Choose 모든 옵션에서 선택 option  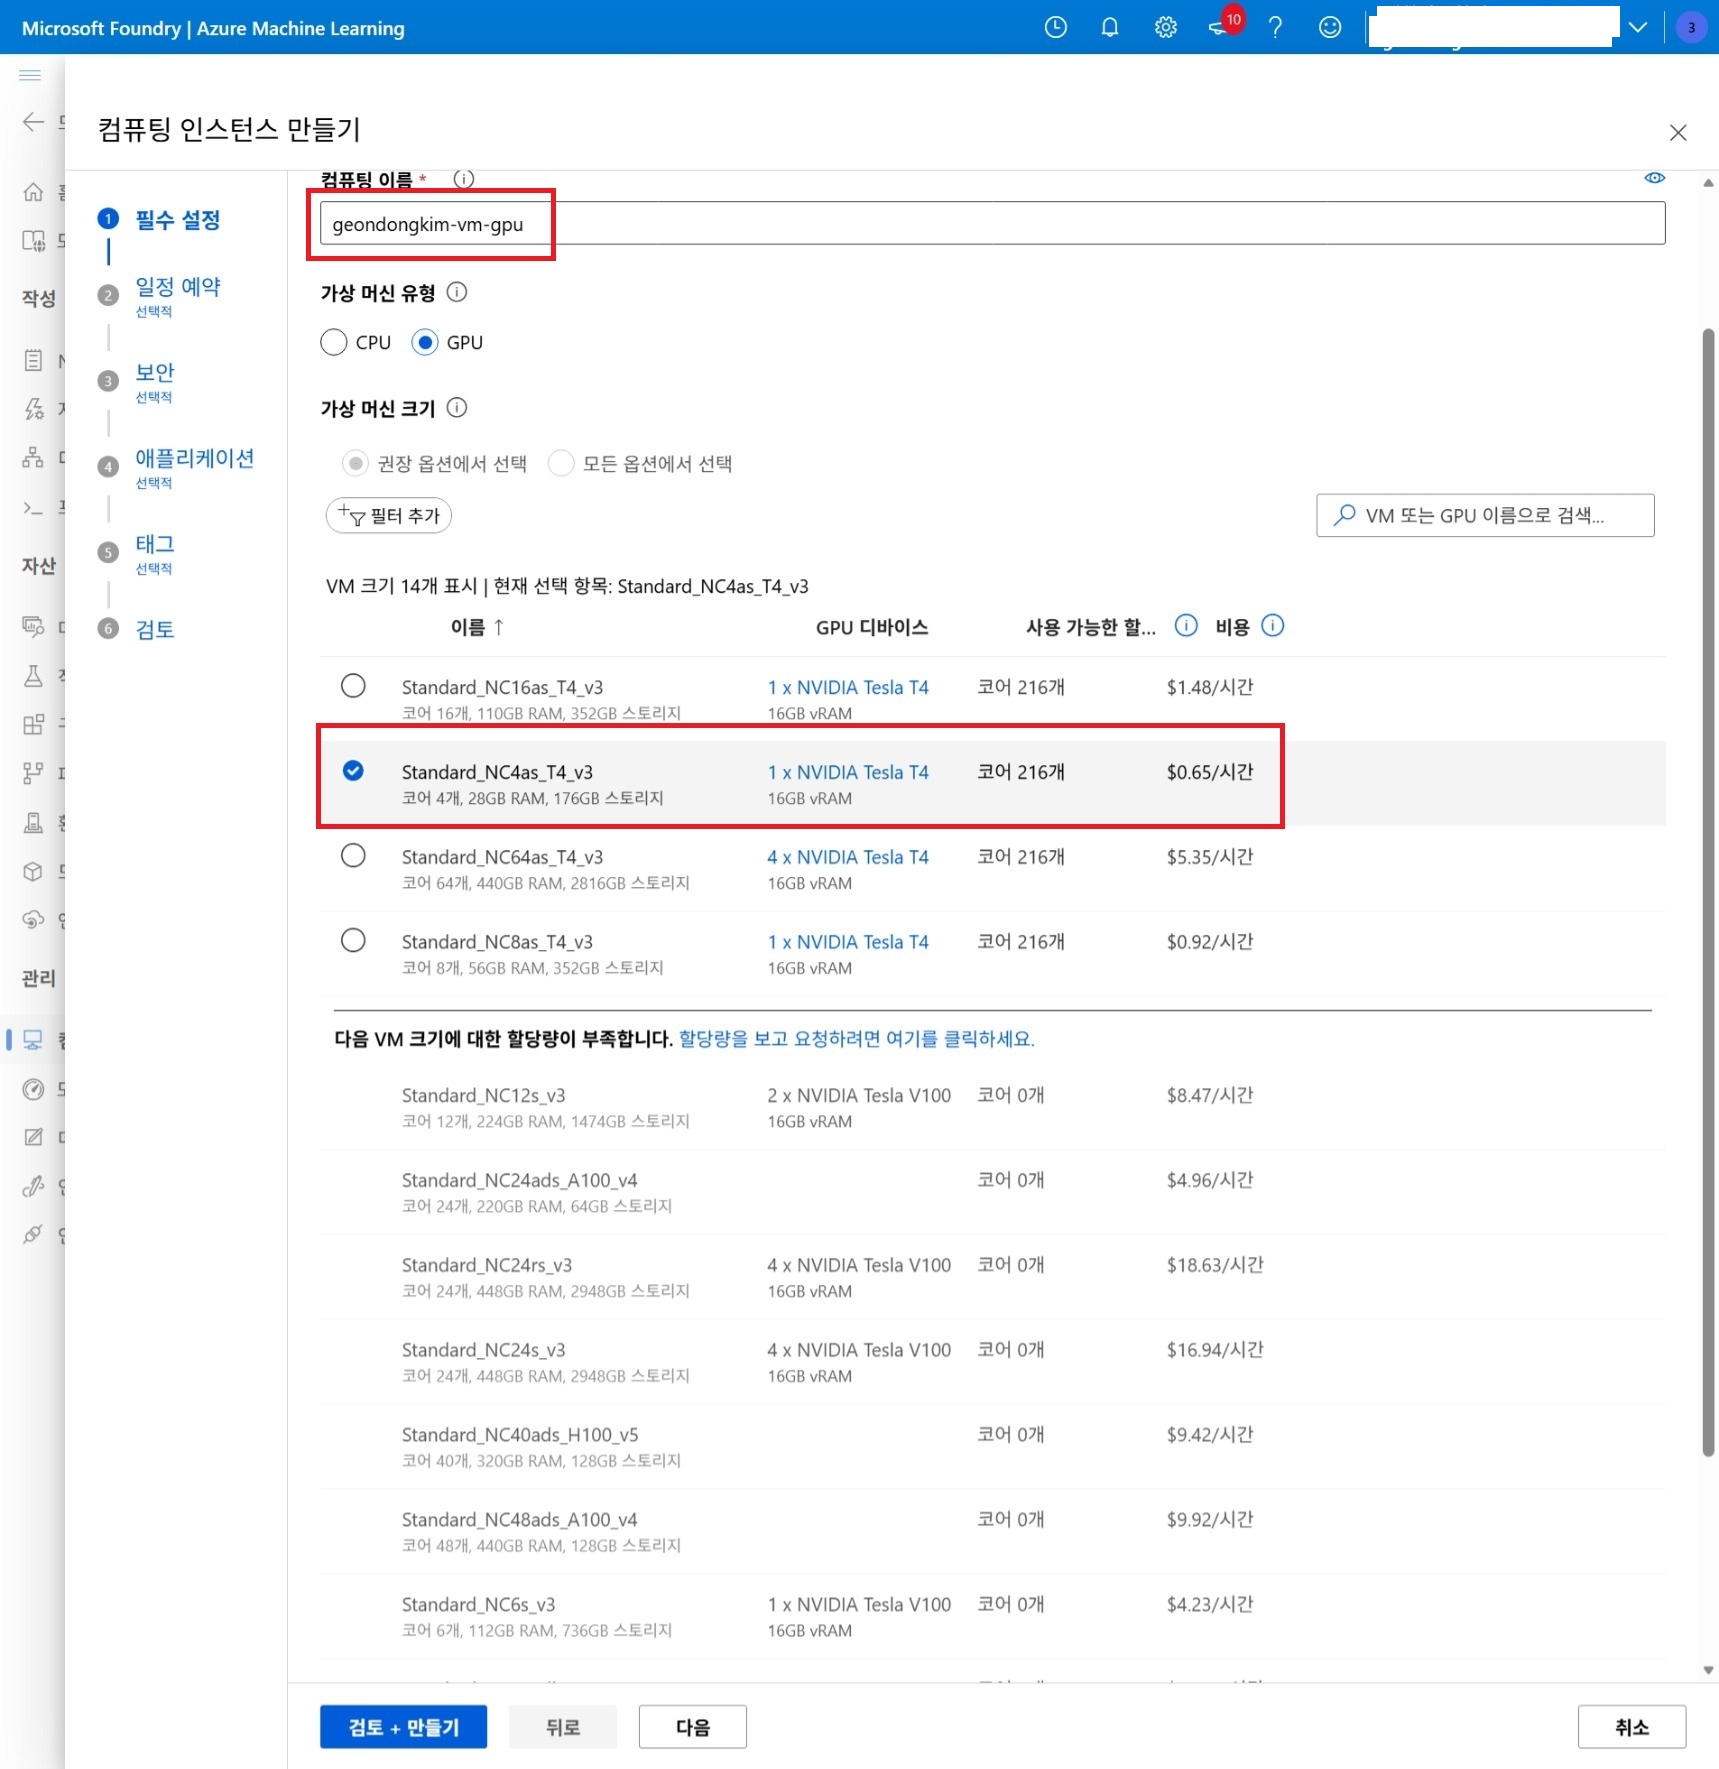pyautogui.click(x=561, y=463)
